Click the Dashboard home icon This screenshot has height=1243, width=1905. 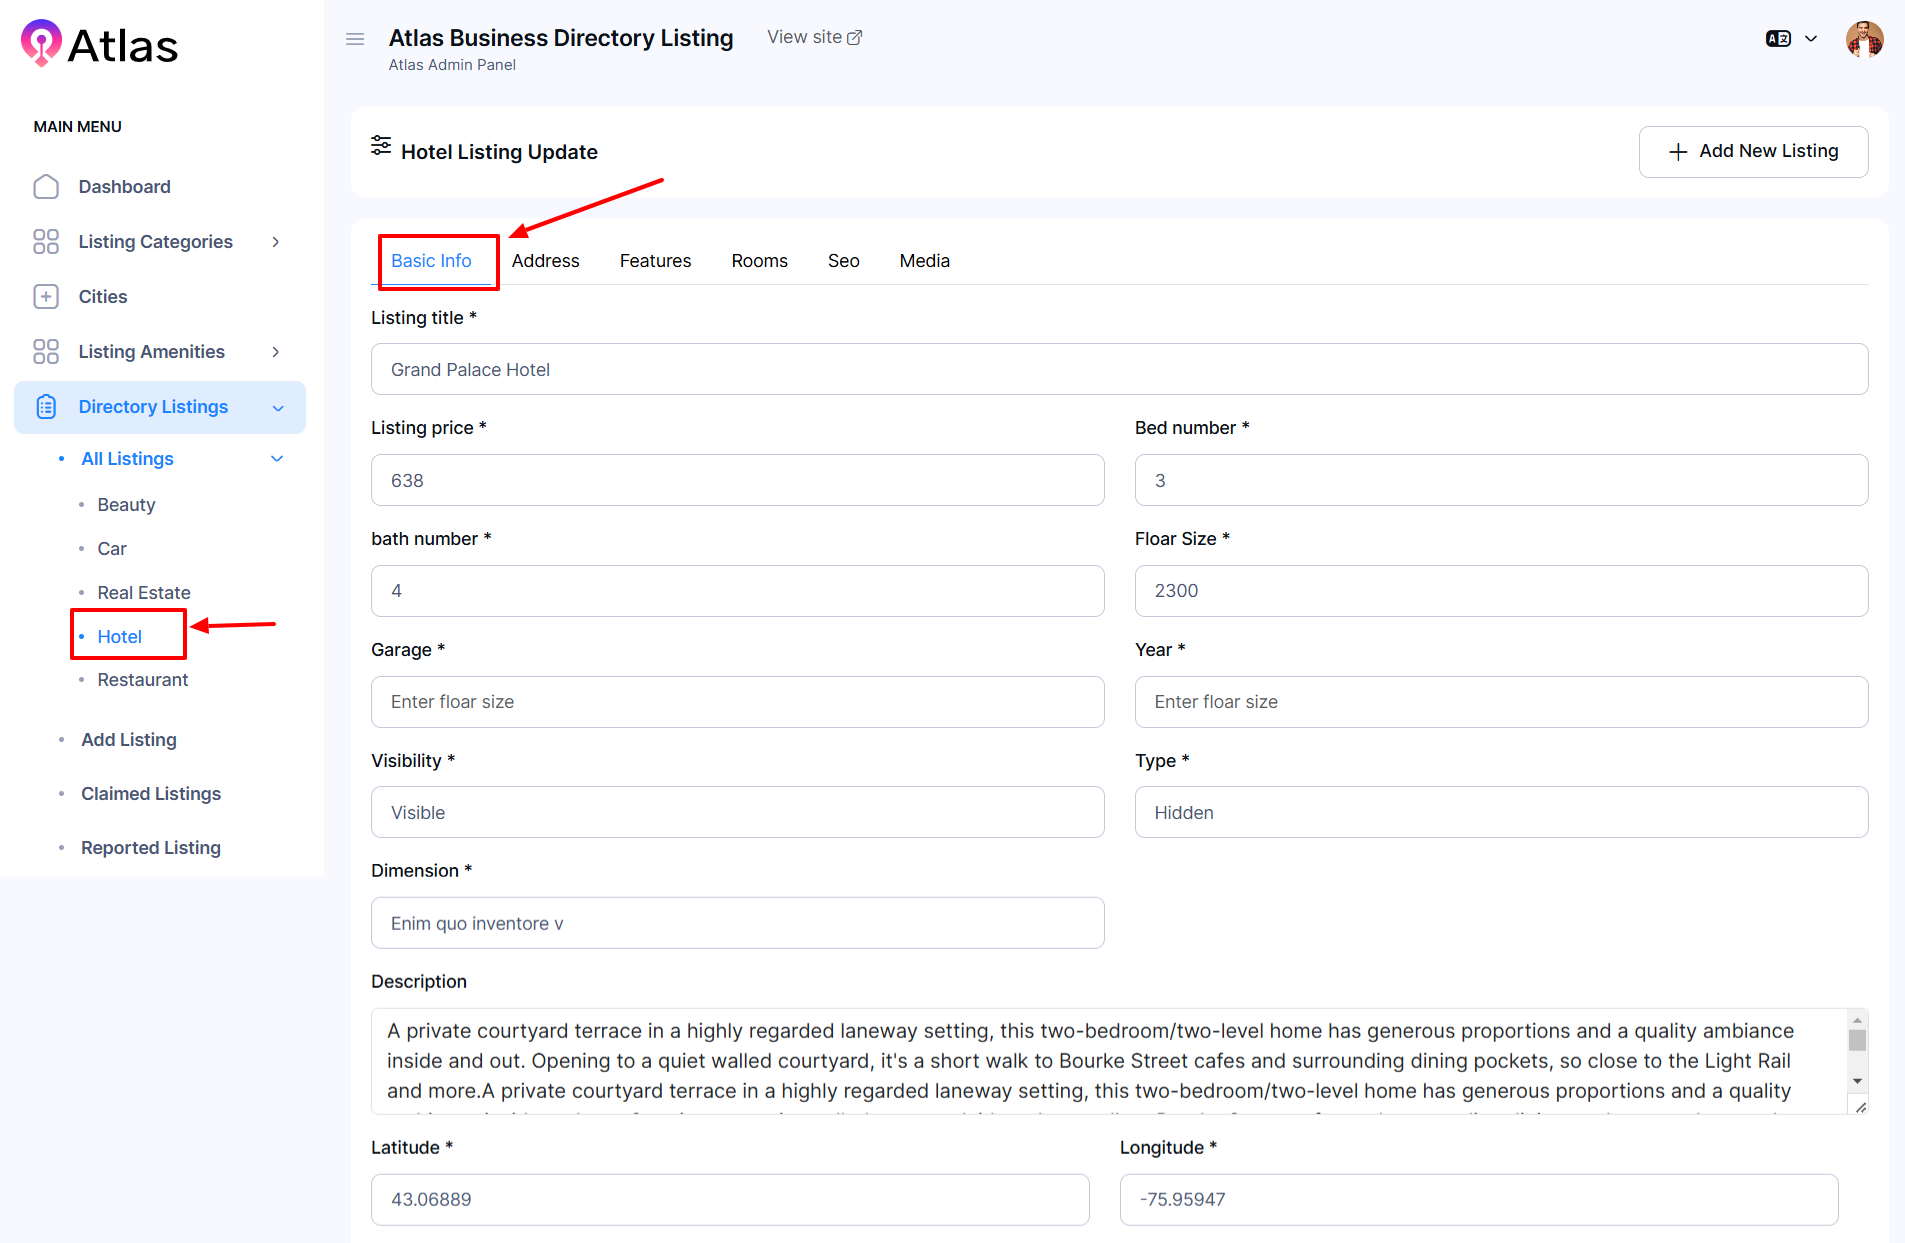coord(46,187)
